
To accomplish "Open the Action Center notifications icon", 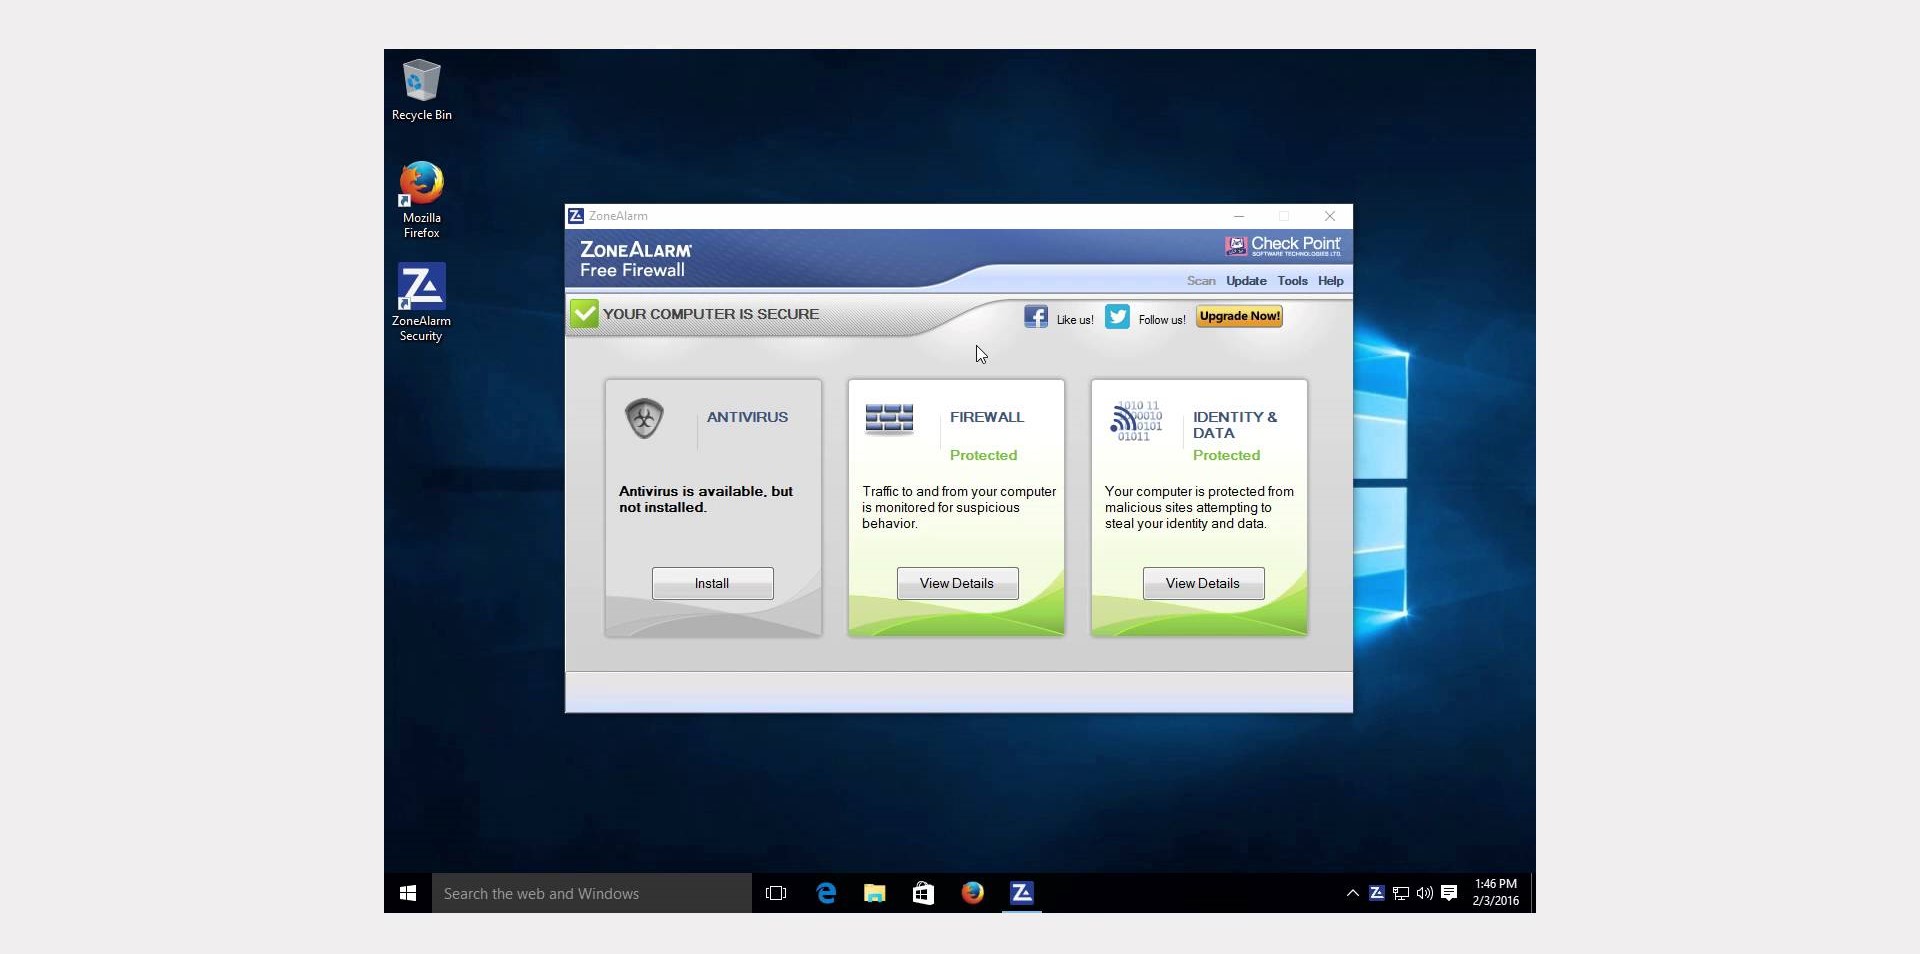I will coord(1449,893).
